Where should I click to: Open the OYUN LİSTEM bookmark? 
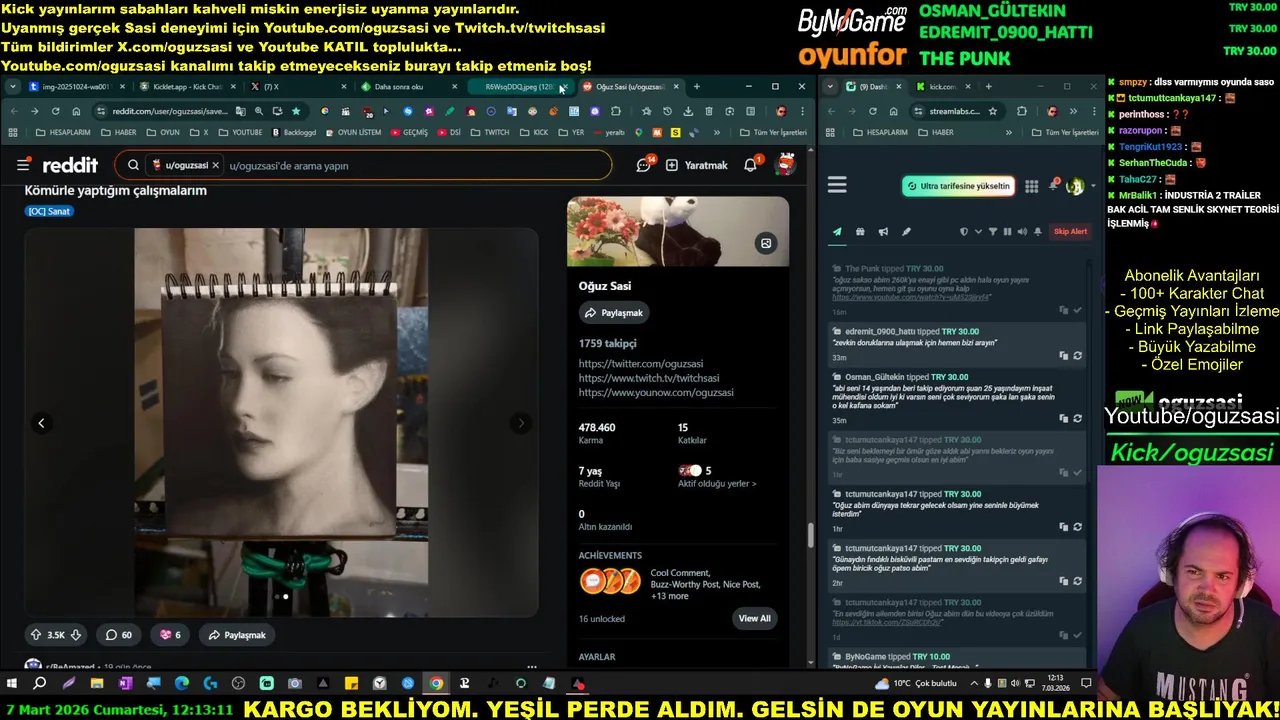(x=352, y=132)
